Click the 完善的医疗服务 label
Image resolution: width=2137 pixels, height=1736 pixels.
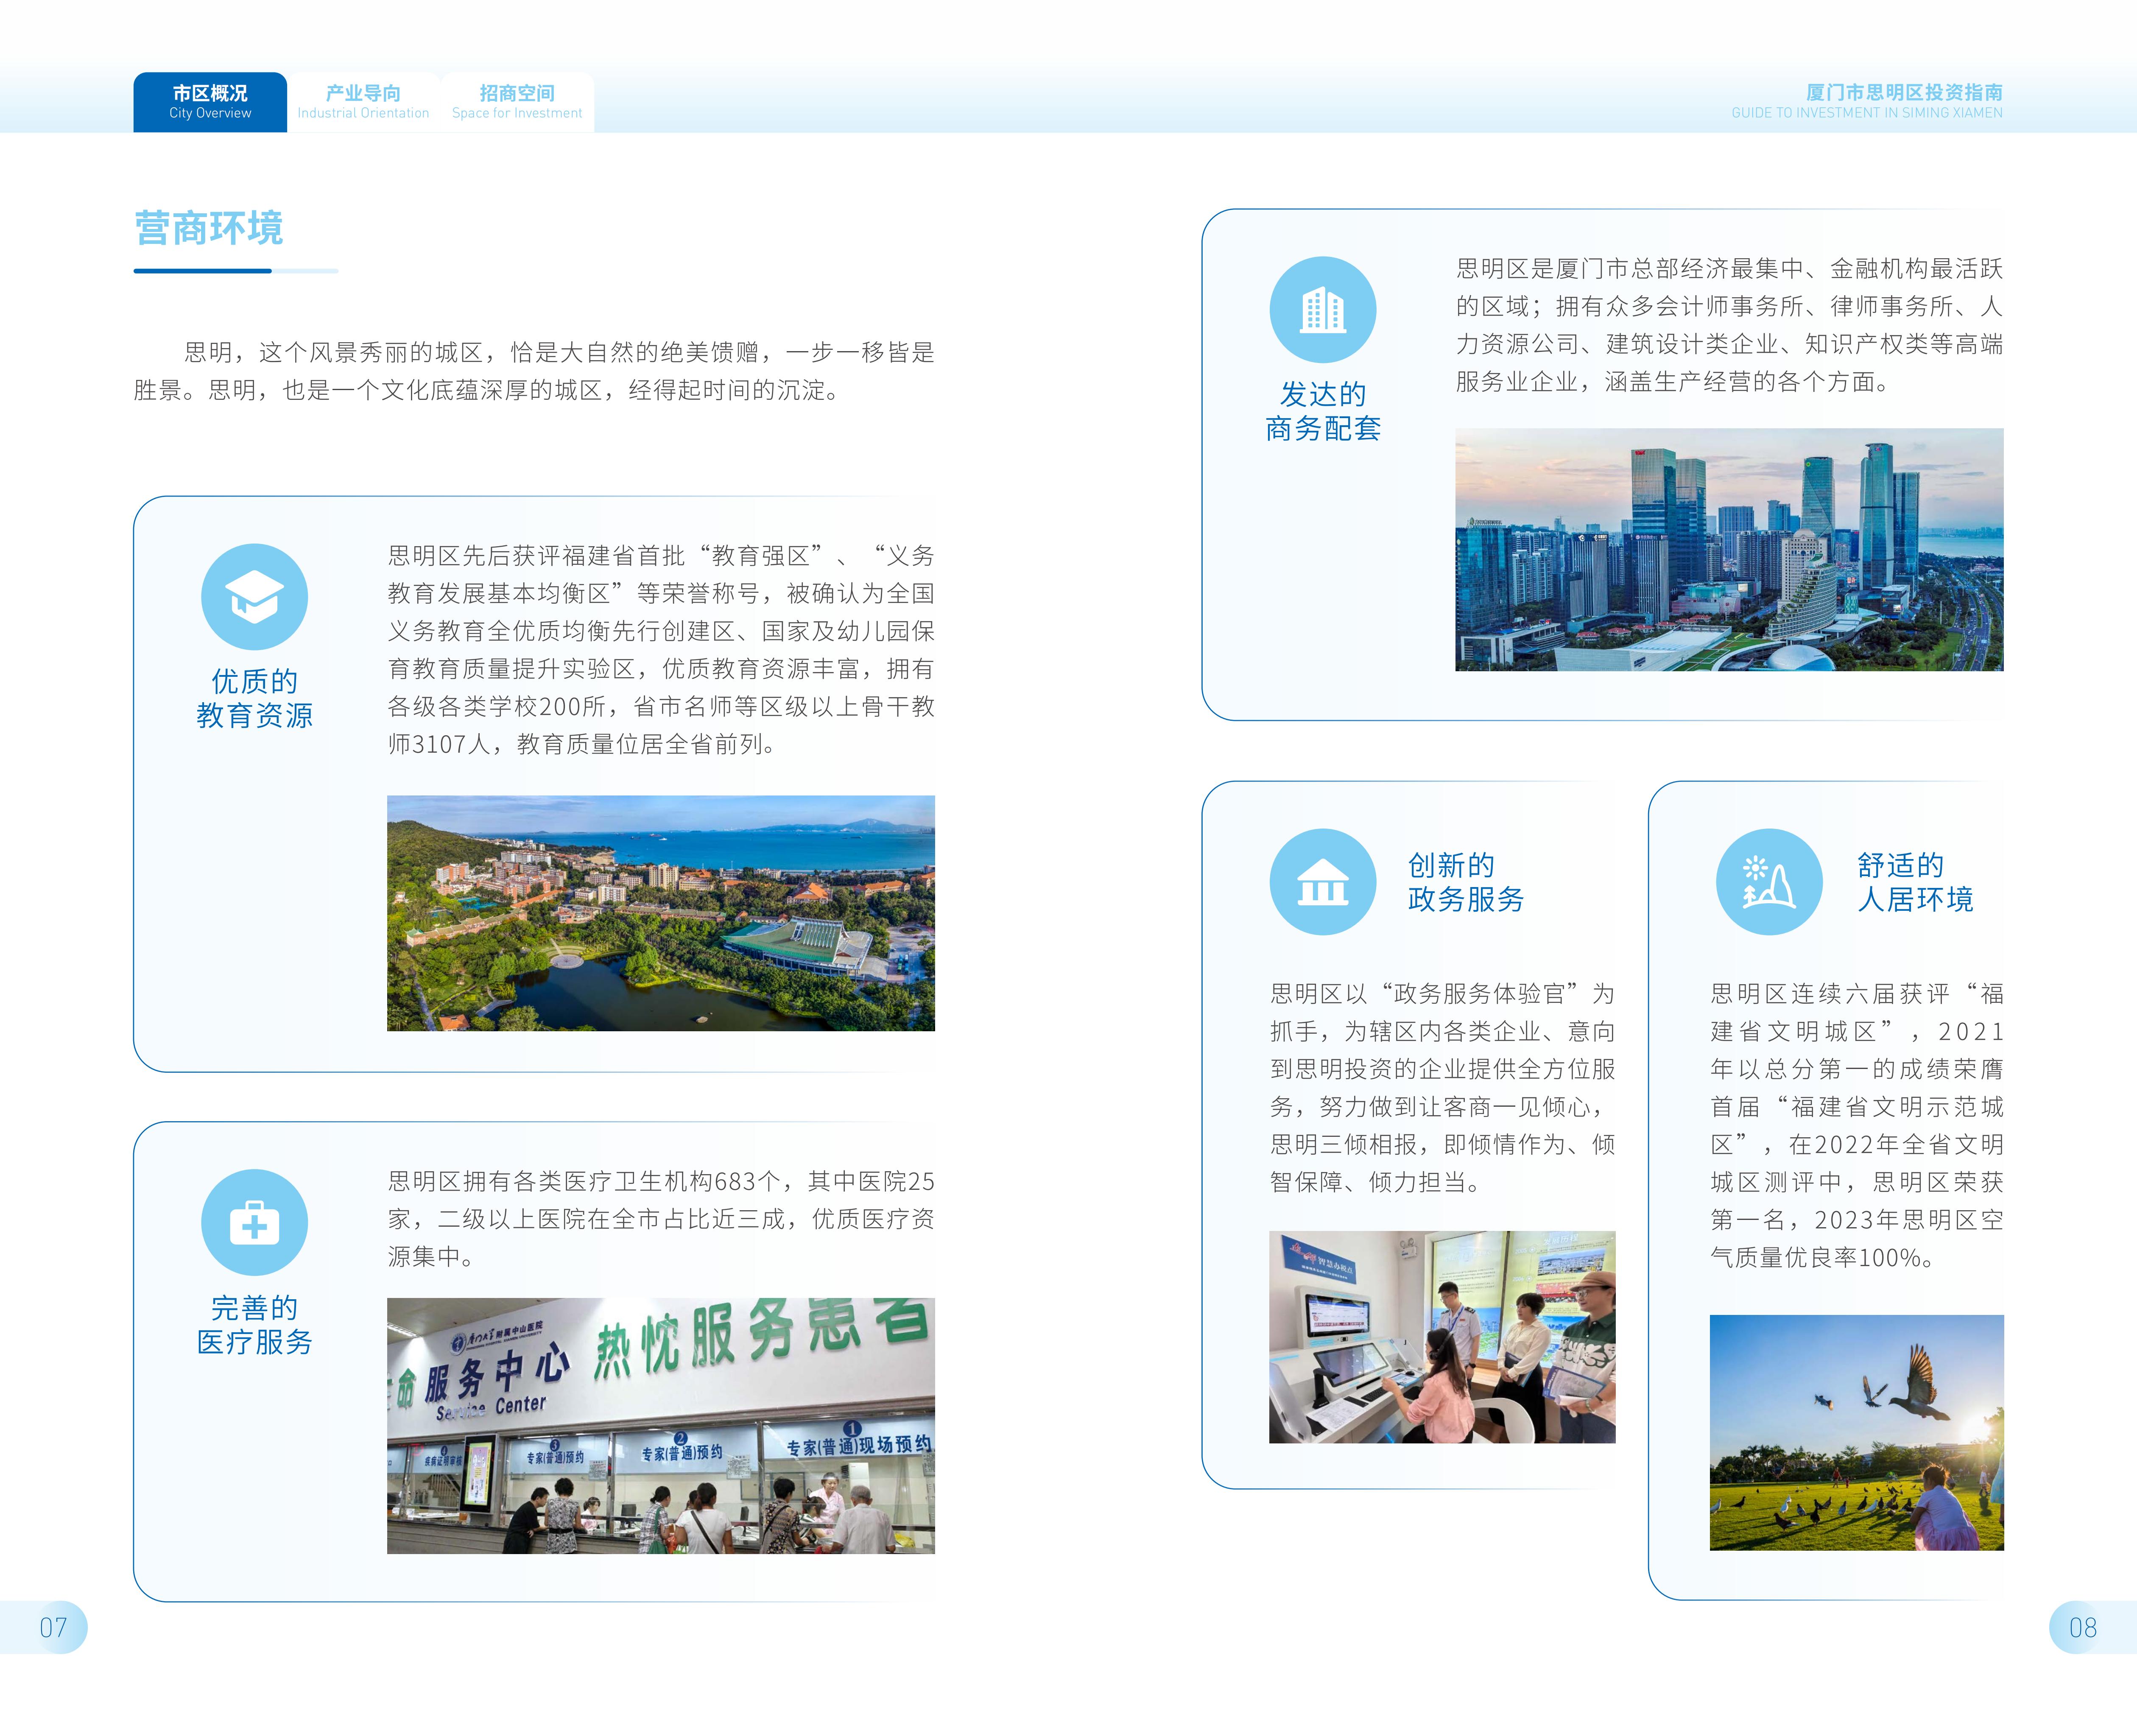254,1325
